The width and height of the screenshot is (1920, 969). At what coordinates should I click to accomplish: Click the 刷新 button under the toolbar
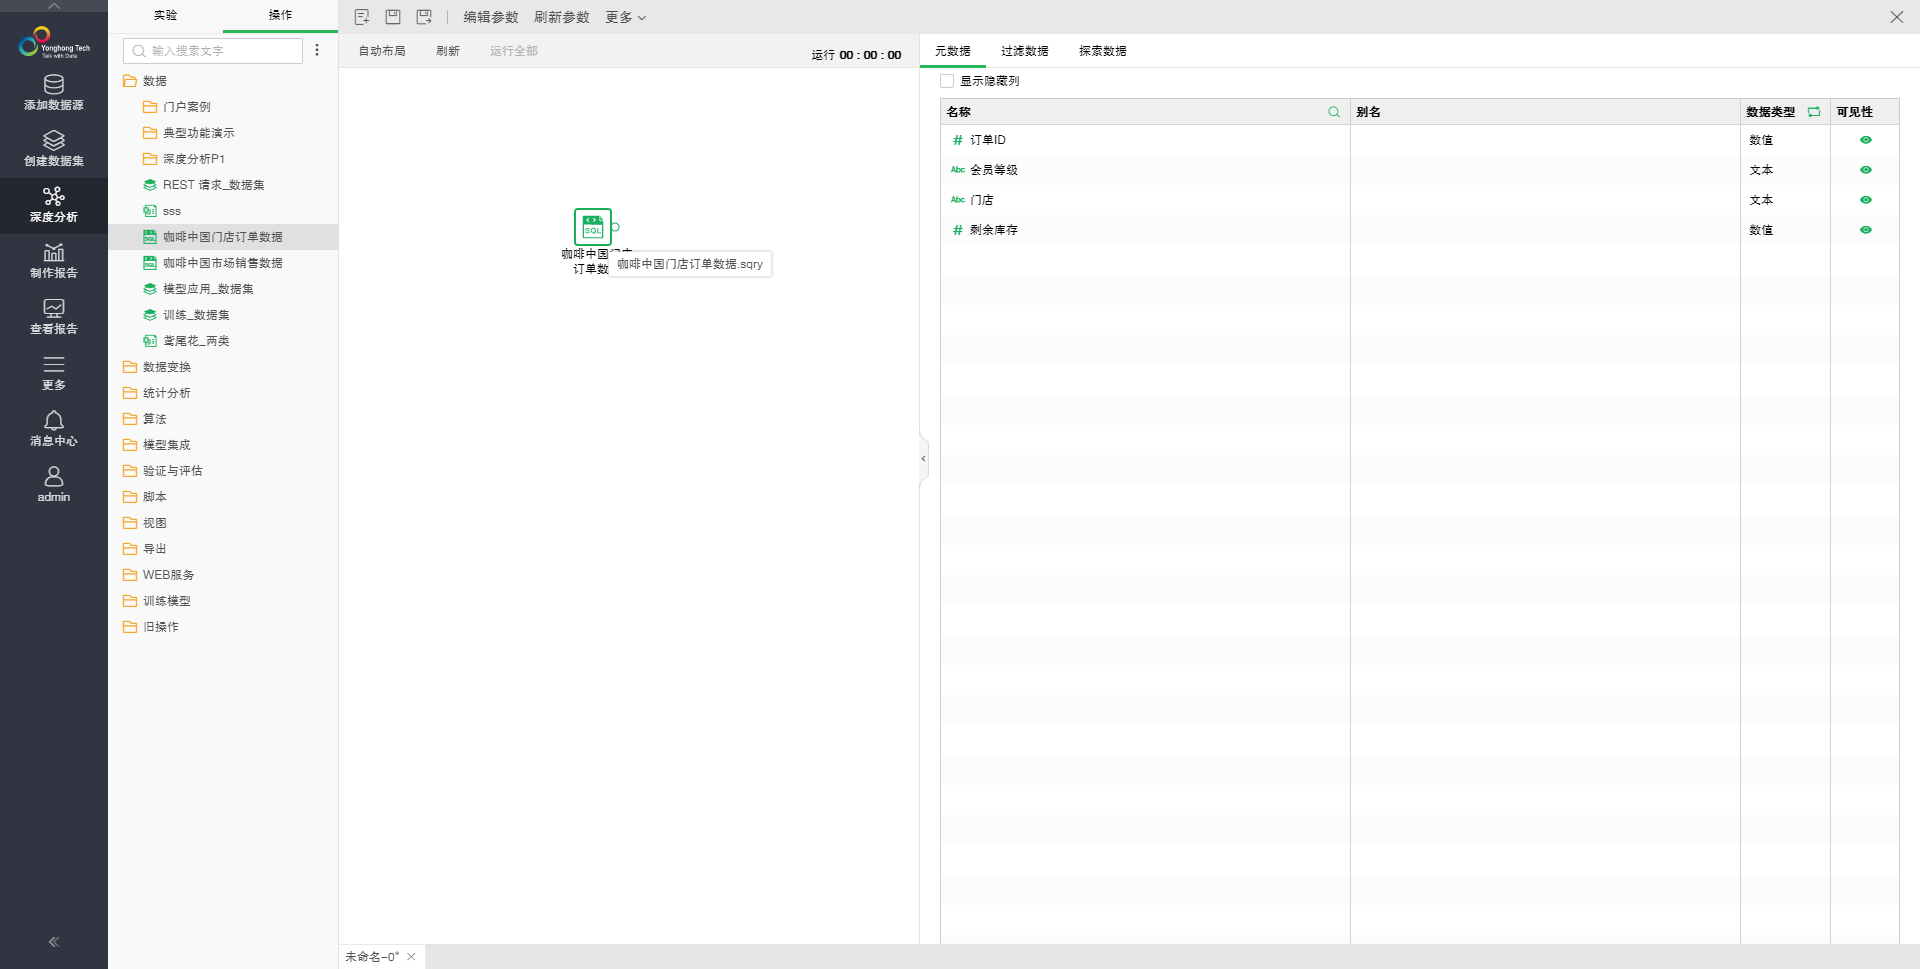click(x=447, y=51)
